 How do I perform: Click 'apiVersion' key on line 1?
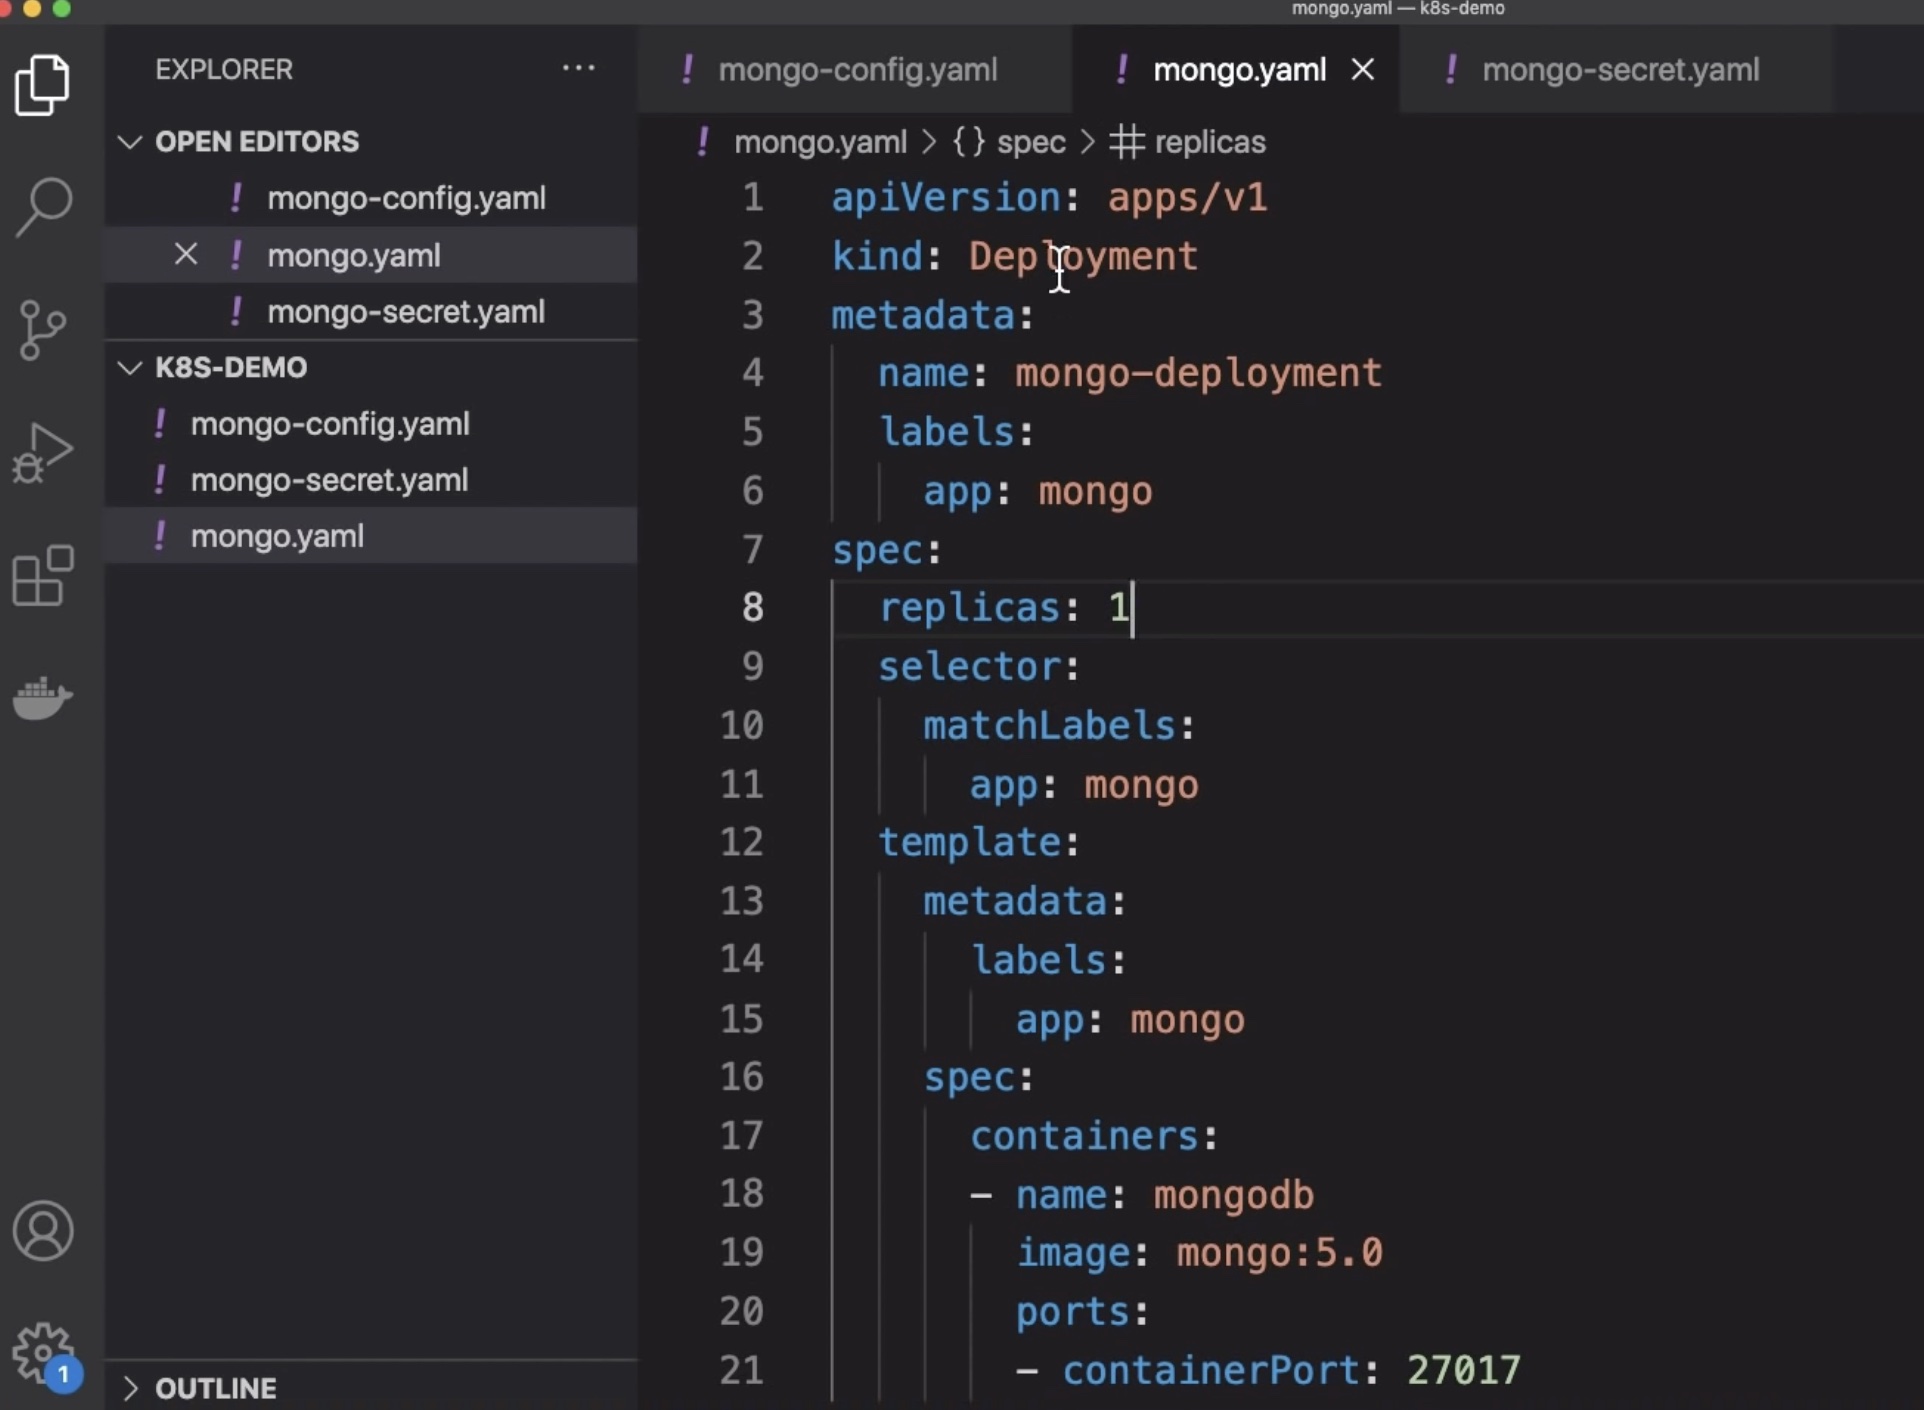(x=946, y=198)
